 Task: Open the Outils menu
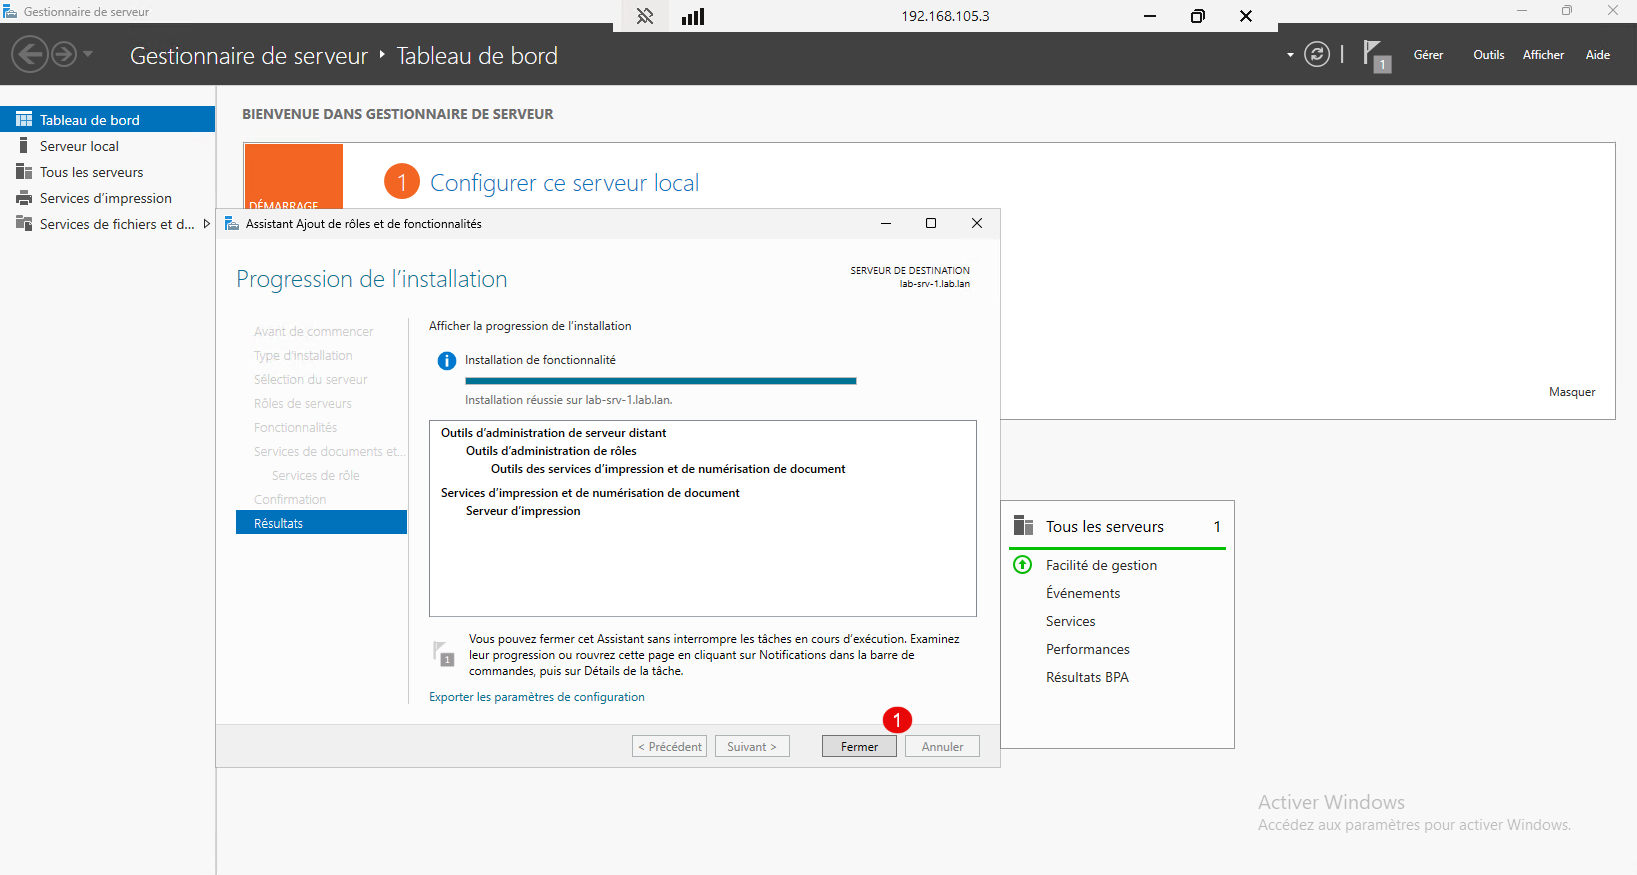click(x=1488, y=55)
